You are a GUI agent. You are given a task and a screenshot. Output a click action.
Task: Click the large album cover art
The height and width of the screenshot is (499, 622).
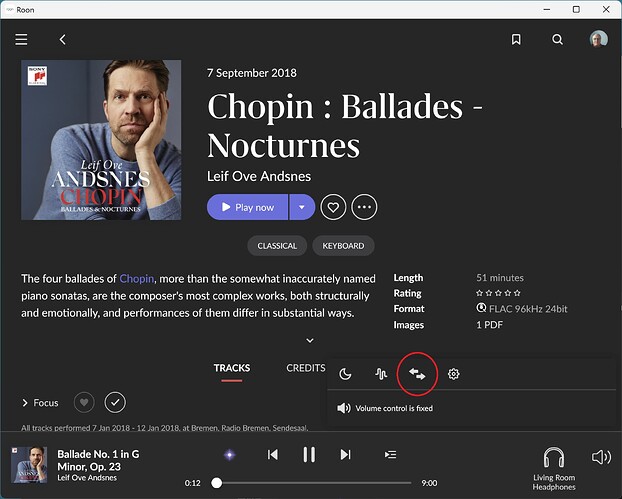101,140
